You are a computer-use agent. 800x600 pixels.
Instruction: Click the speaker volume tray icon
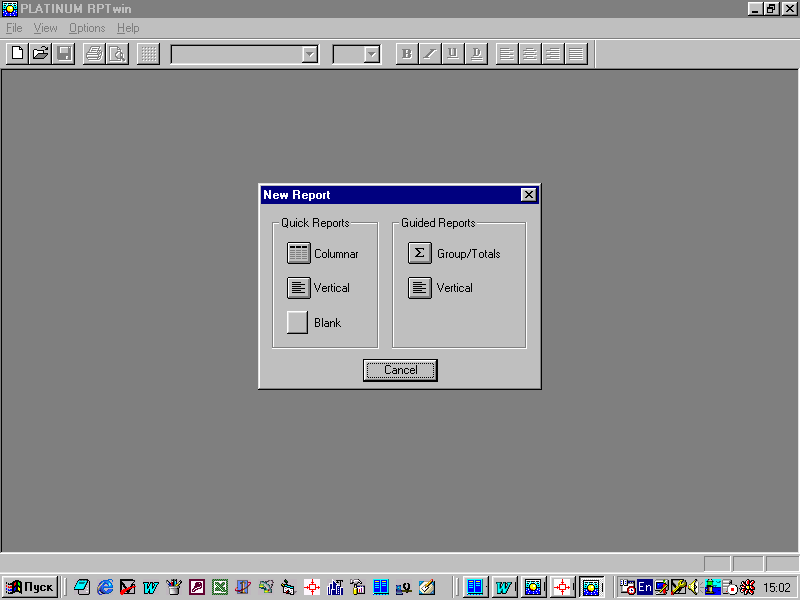tap(693, 587)
